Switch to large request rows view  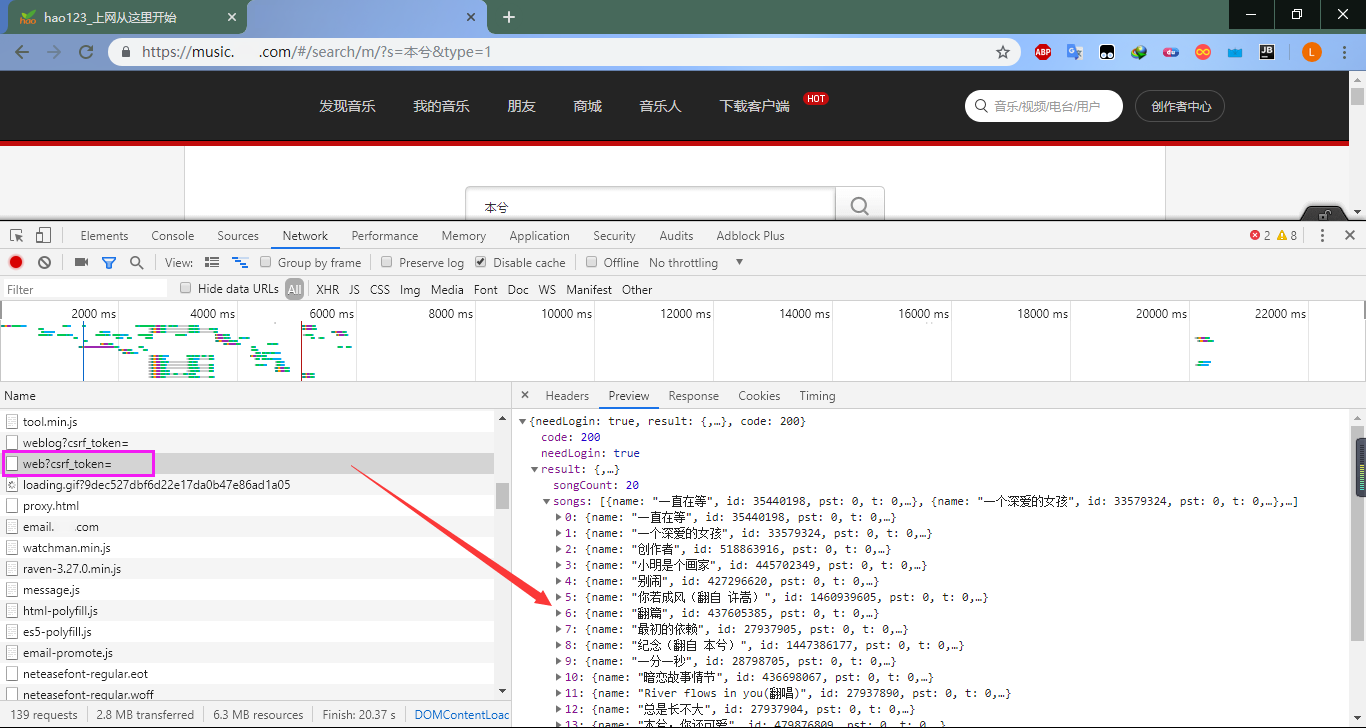click(212, 262)
